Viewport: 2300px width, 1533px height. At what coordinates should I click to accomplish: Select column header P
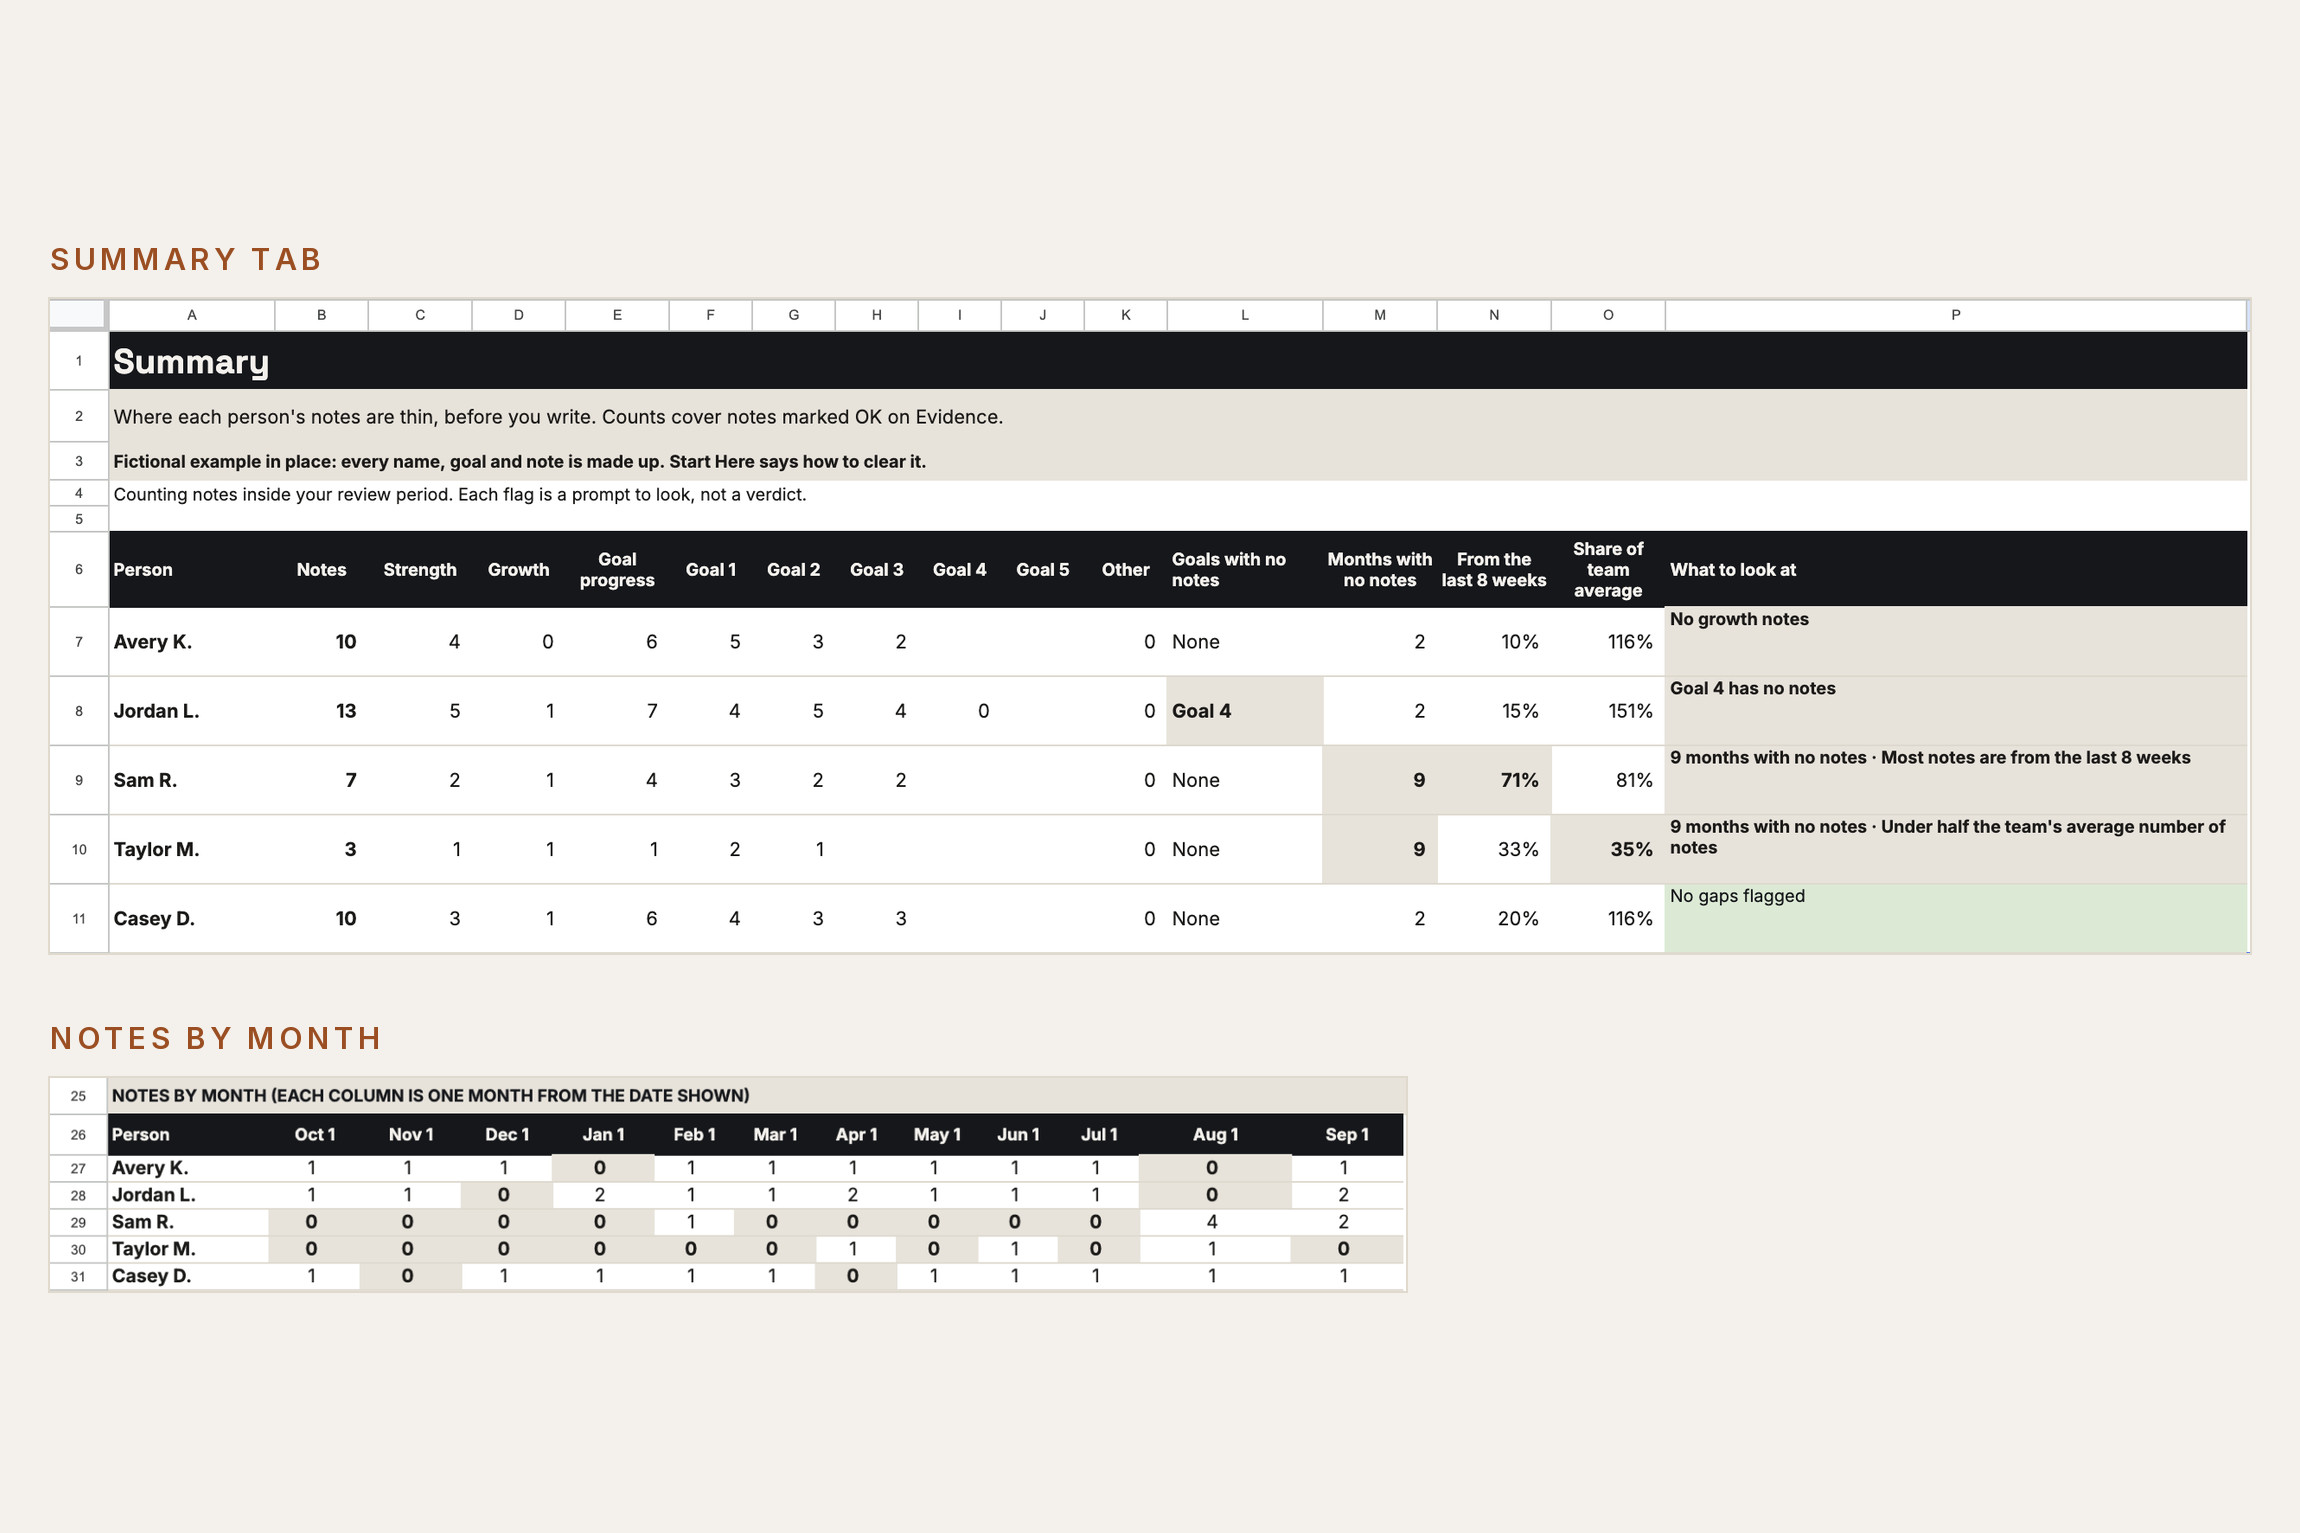(x=1955, y=315)
